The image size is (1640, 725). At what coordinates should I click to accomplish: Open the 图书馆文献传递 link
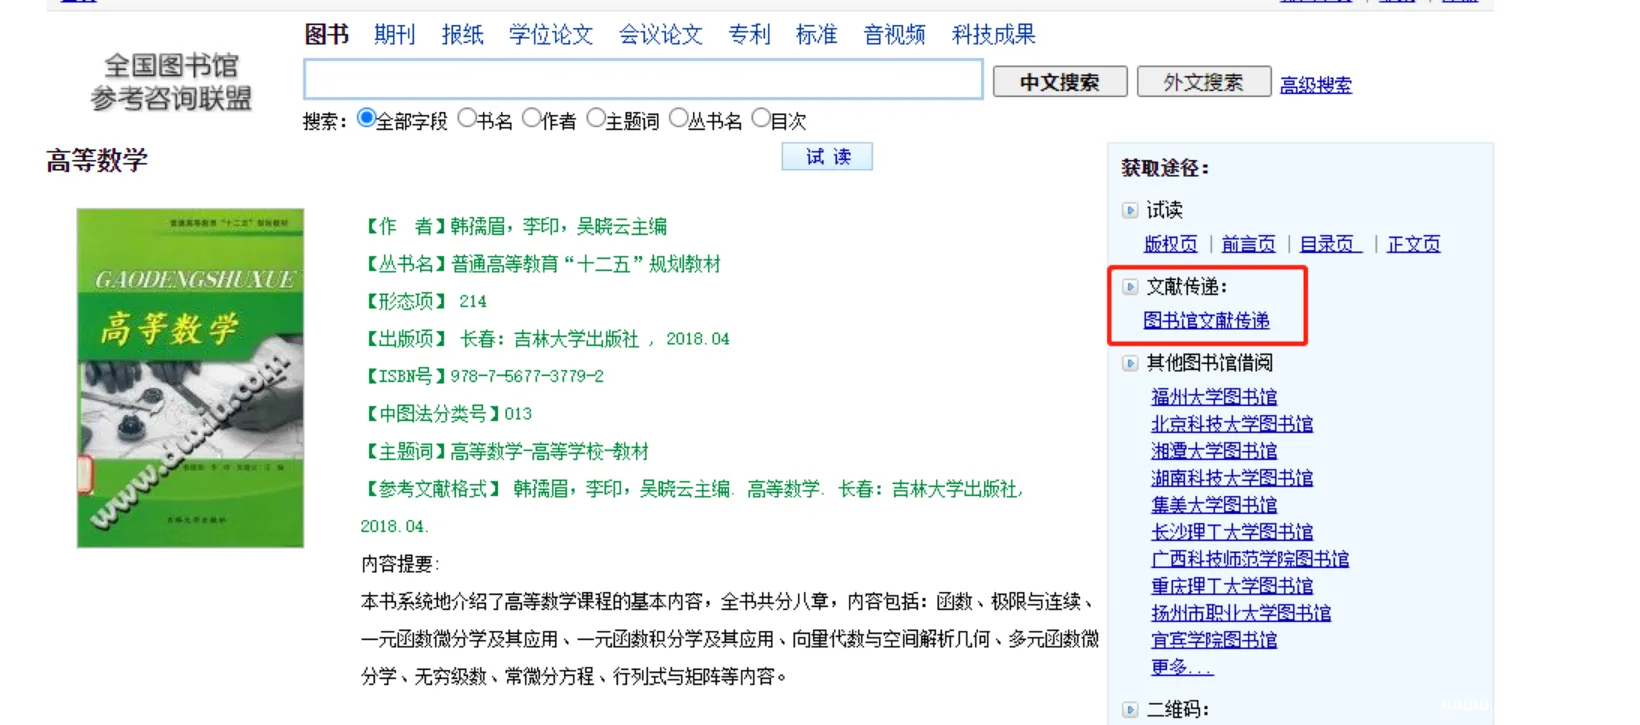coord(1206,321)
